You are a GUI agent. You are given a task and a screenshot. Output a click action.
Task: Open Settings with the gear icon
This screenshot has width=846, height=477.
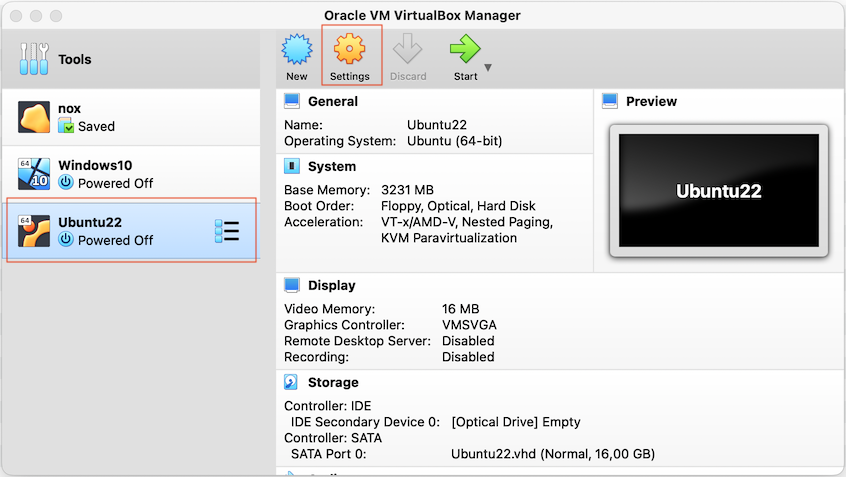350,49
